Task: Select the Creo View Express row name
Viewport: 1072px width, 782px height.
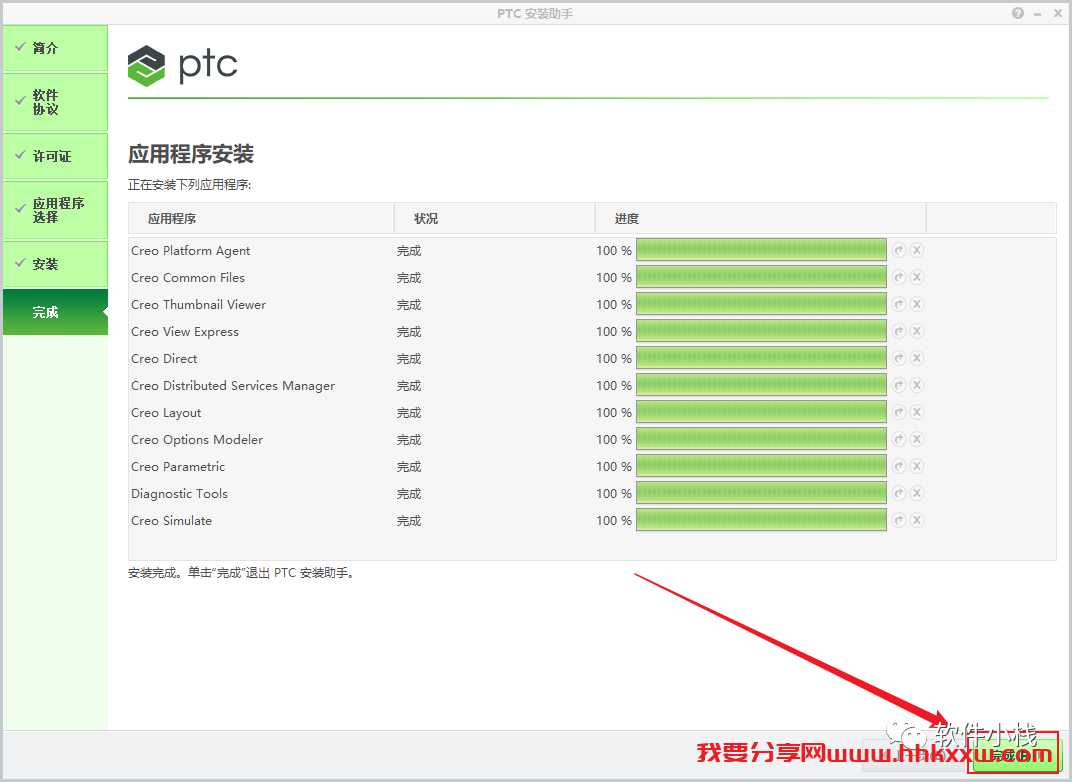Action: coord(185,332)
